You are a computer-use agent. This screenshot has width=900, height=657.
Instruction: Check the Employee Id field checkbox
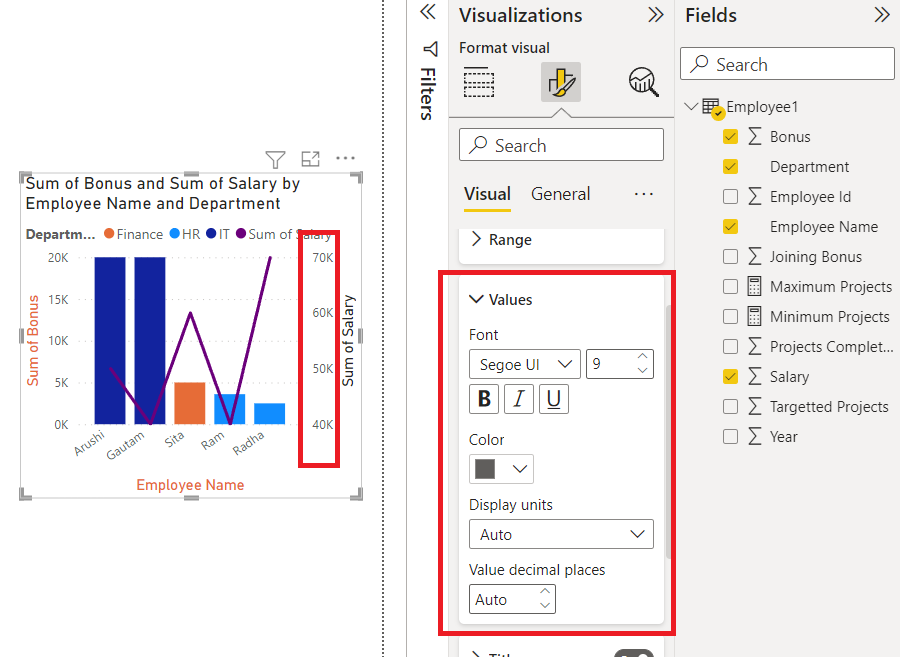[730, 197]
